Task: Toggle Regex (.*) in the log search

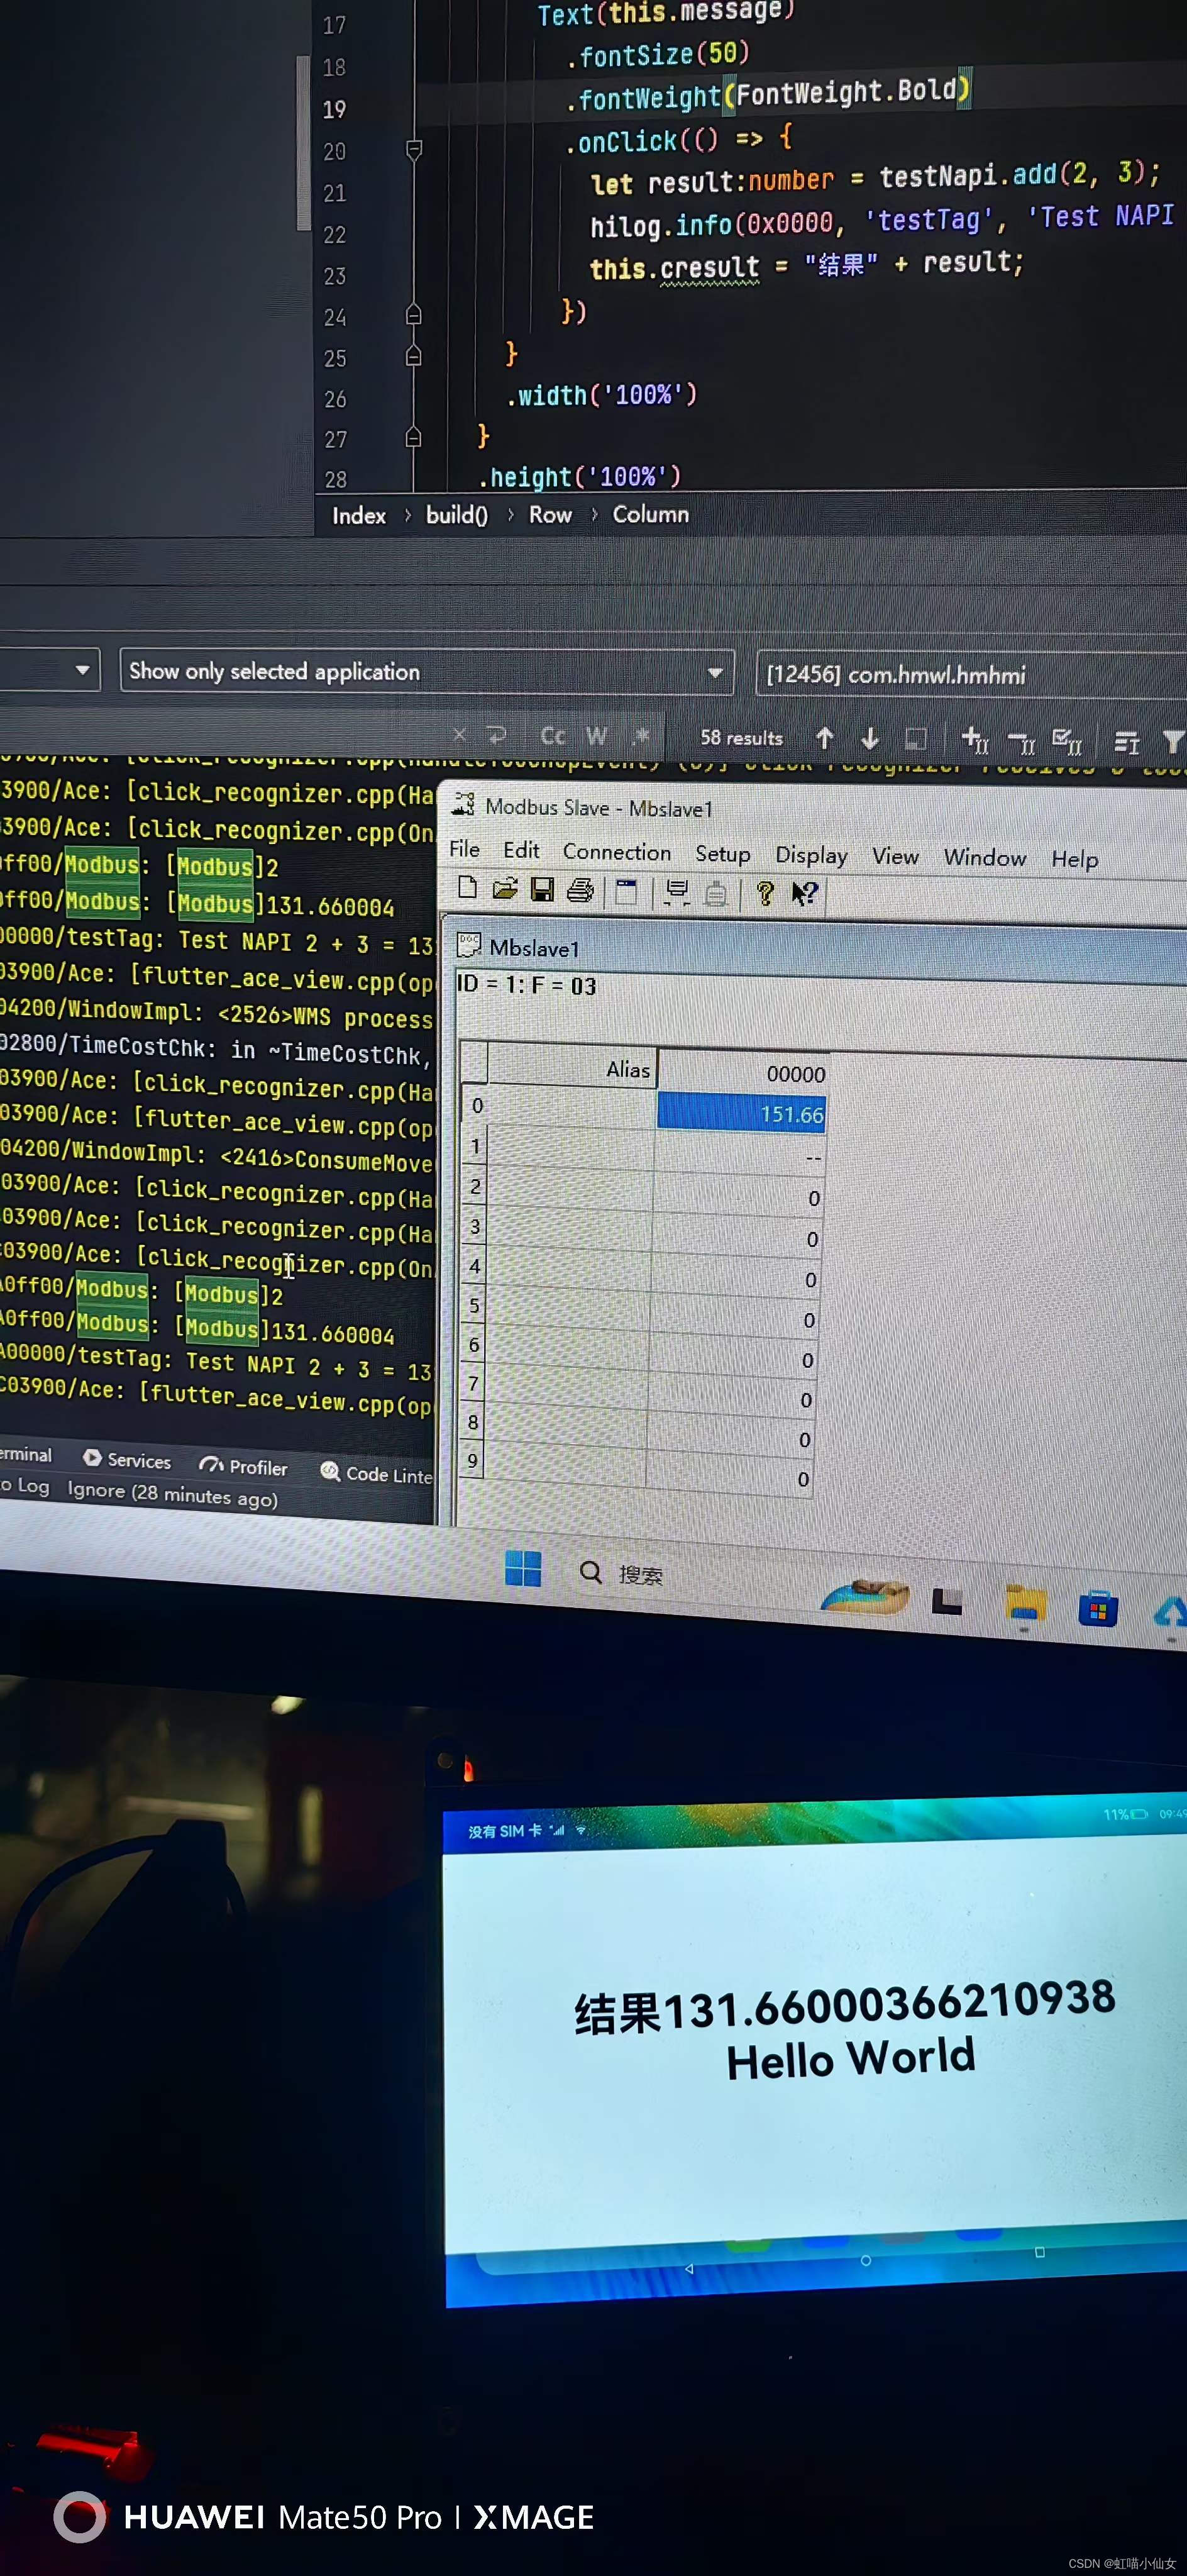Action: click(642, 736)
